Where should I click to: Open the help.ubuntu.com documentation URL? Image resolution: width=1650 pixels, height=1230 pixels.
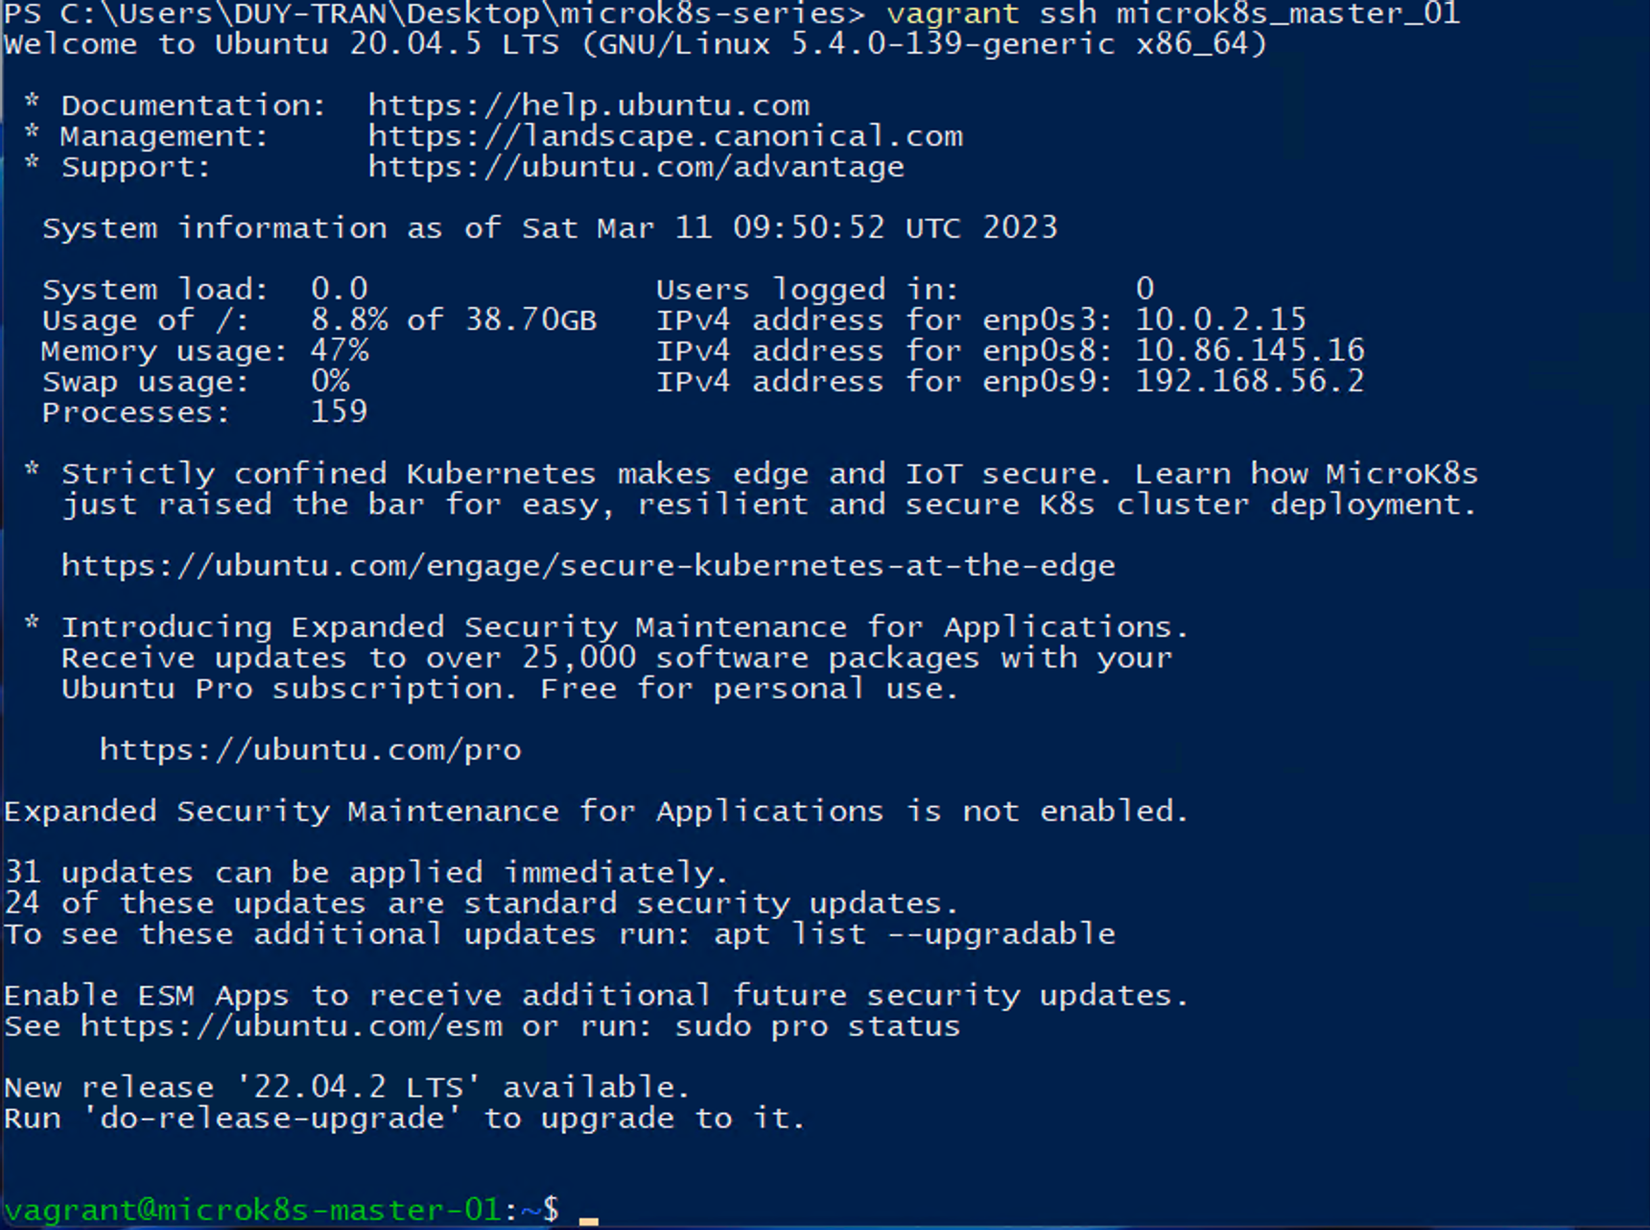[588, 105]
